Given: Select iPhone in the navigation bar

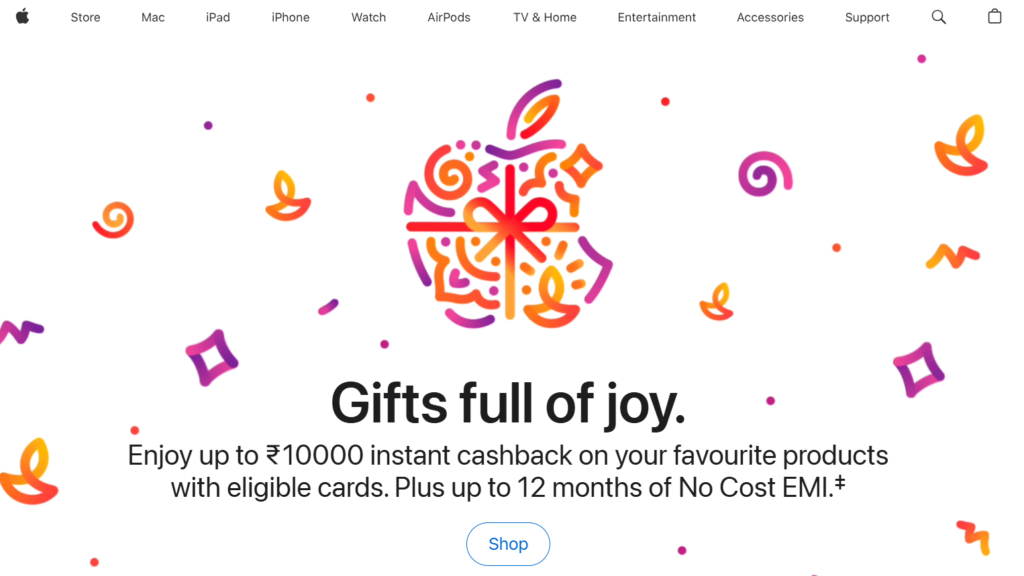Looking at the screenshot, I should pyautogui.click(x=291, y=18).
